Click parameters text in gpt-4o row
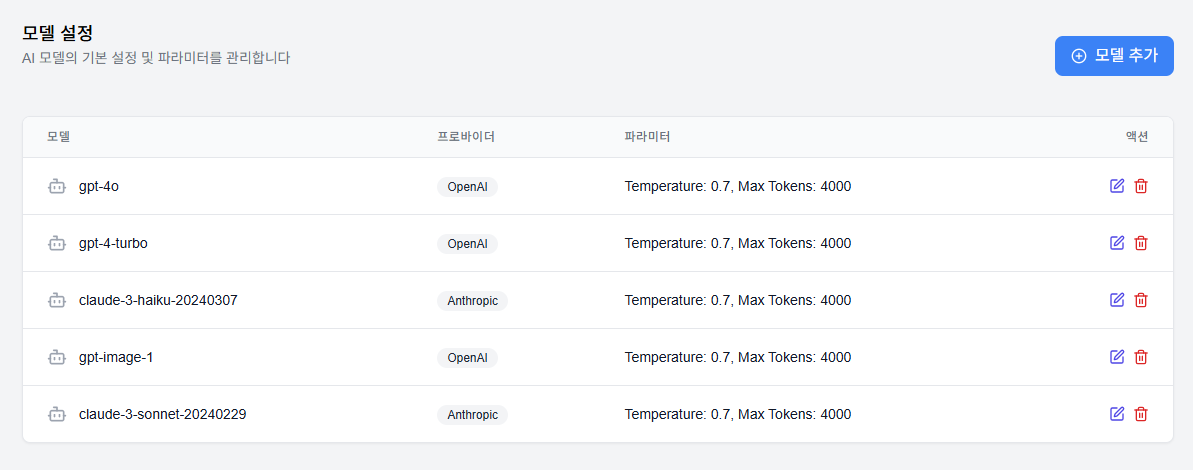Viewport: 1193px width, 470px height. click(x=738, y=186)
